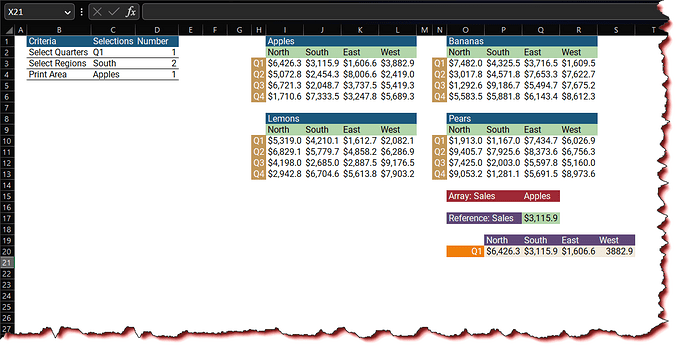This screenshot has width=690, height=360.
Task: Select Pears value $9,405.7
Action: point(466,152)
